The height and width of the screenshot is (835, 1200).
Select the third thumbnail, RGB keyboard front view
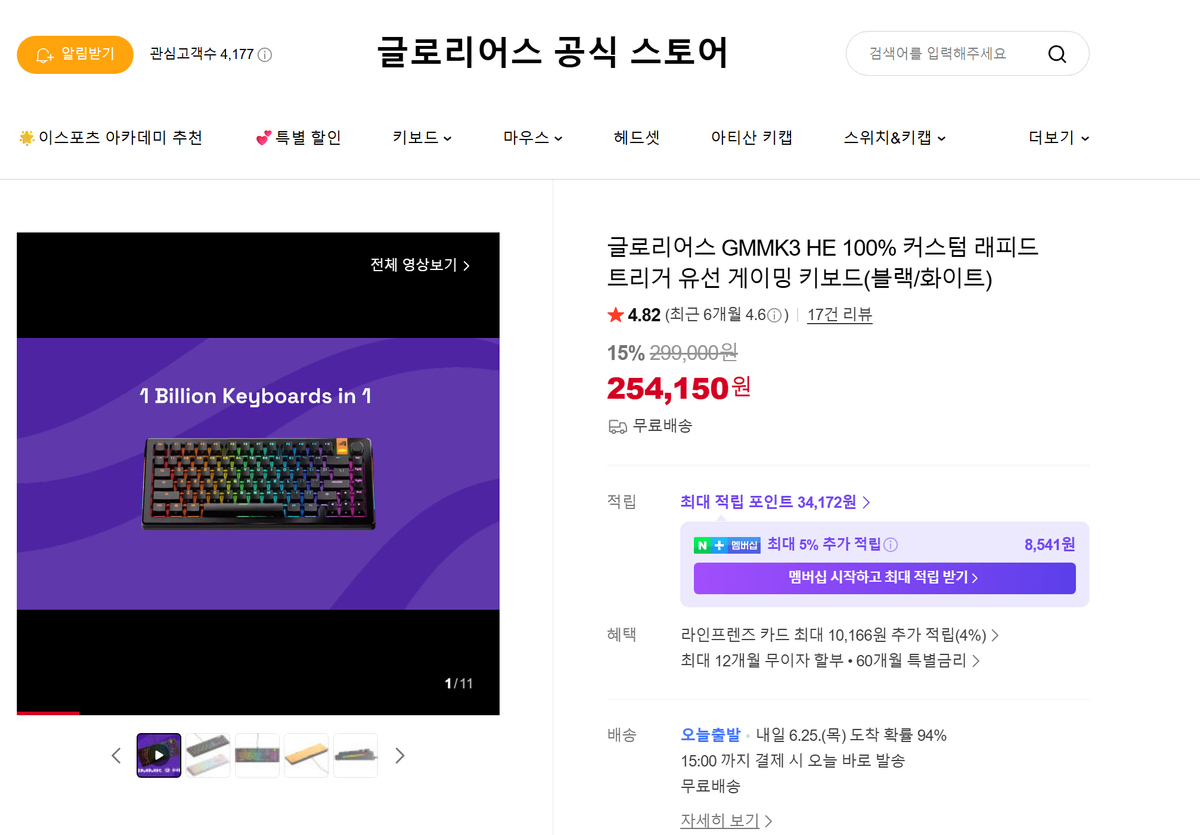point(257,756)
